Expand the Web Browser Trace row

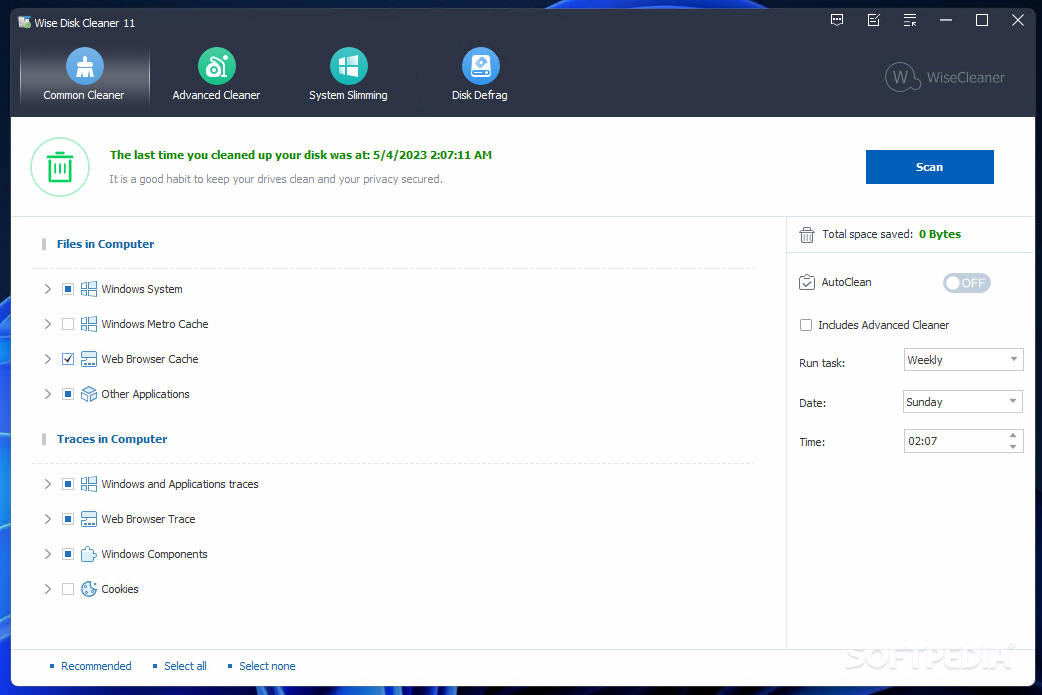tap(48, 519)
